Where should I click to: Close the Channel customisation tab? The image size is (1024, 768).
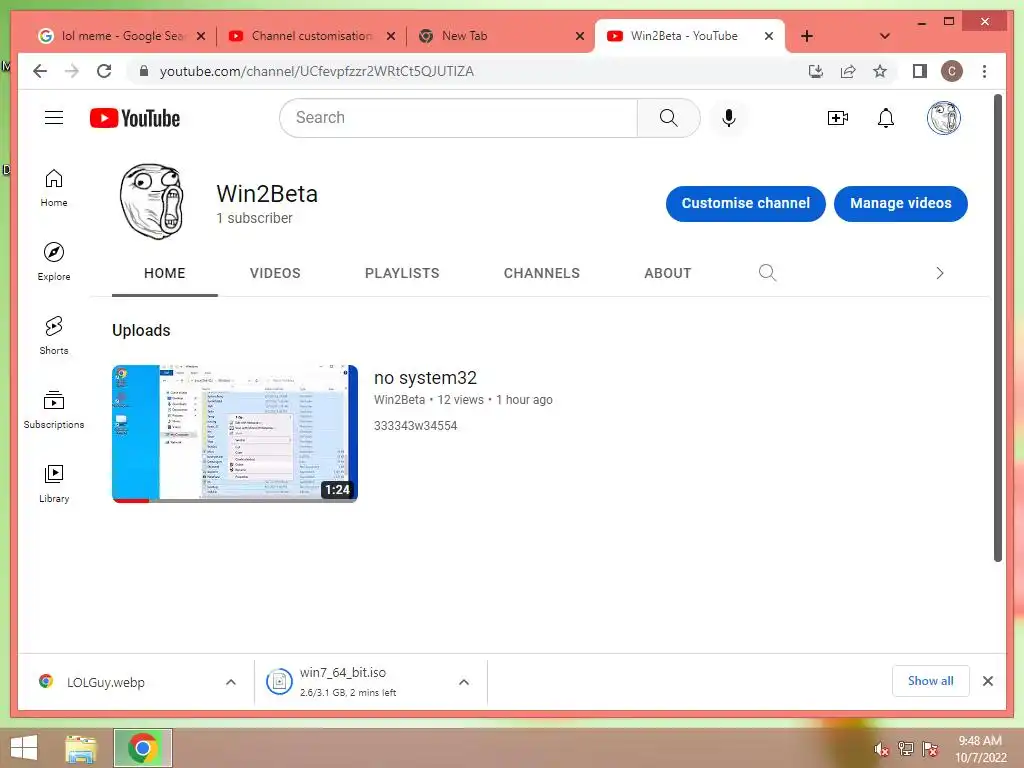point(391,36)
